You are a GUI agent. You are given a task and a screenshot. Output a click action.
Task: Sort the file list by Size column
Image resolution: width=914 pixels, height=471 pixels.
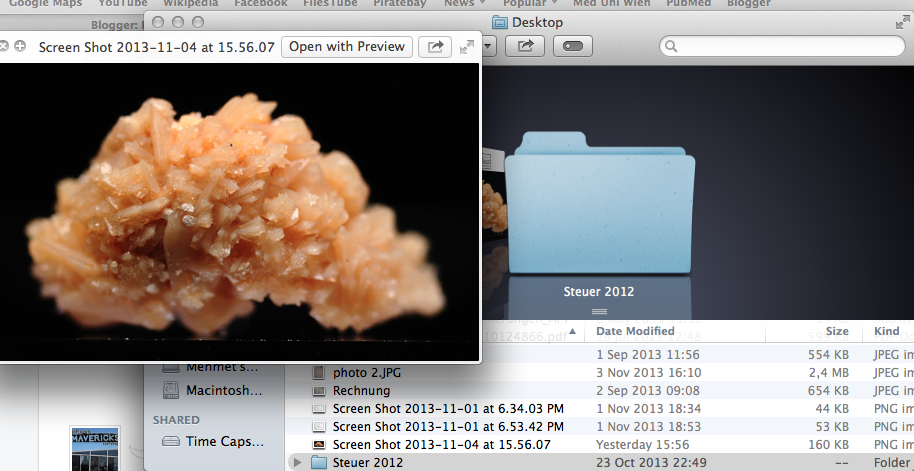tap(836, 331)
